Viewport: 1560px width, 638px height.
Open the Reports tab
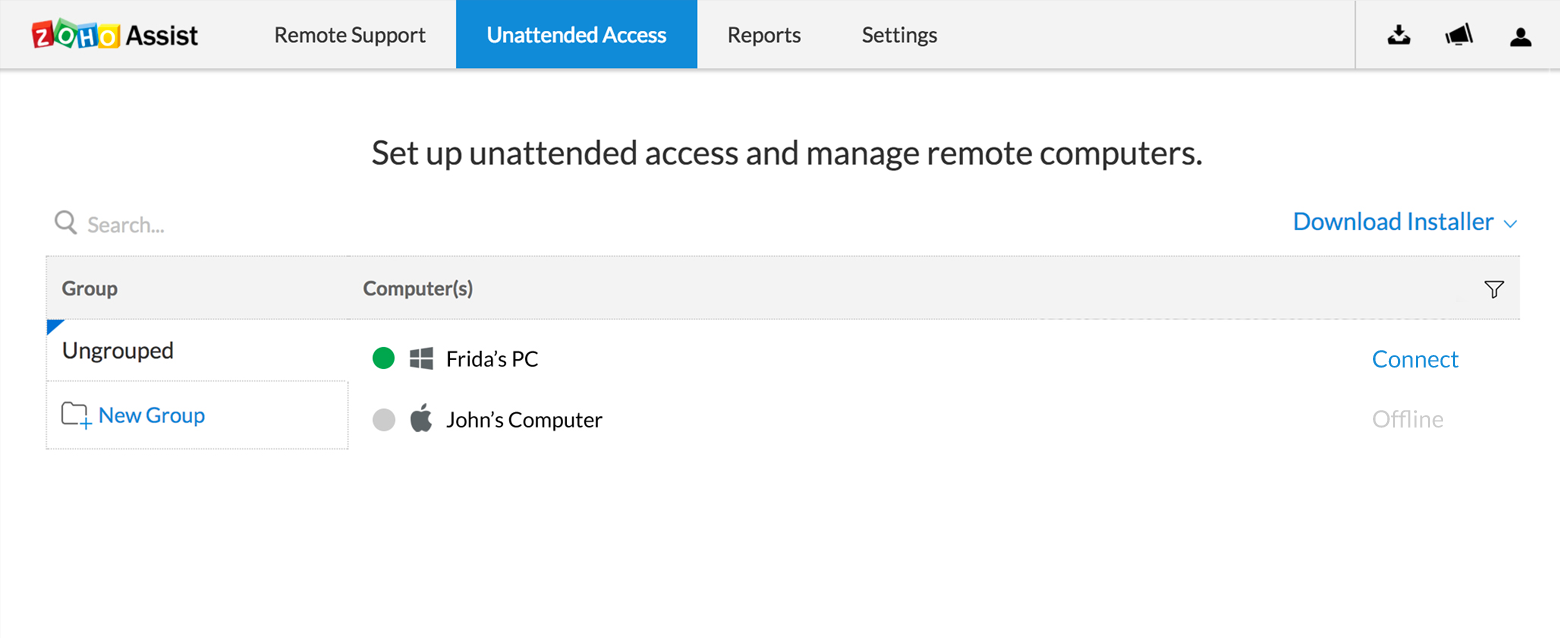tap(764, 35)
